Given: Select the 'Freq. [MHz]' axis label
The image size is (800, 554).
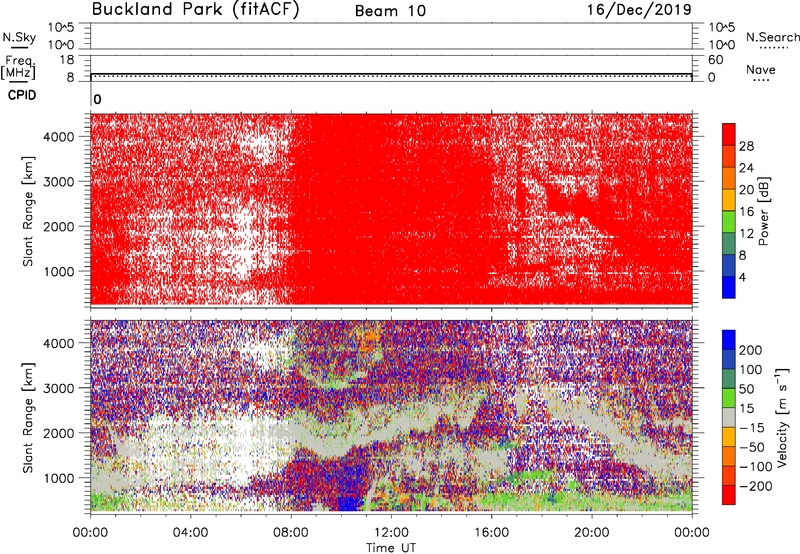Looking at the screenshot, I should (18, 68).
